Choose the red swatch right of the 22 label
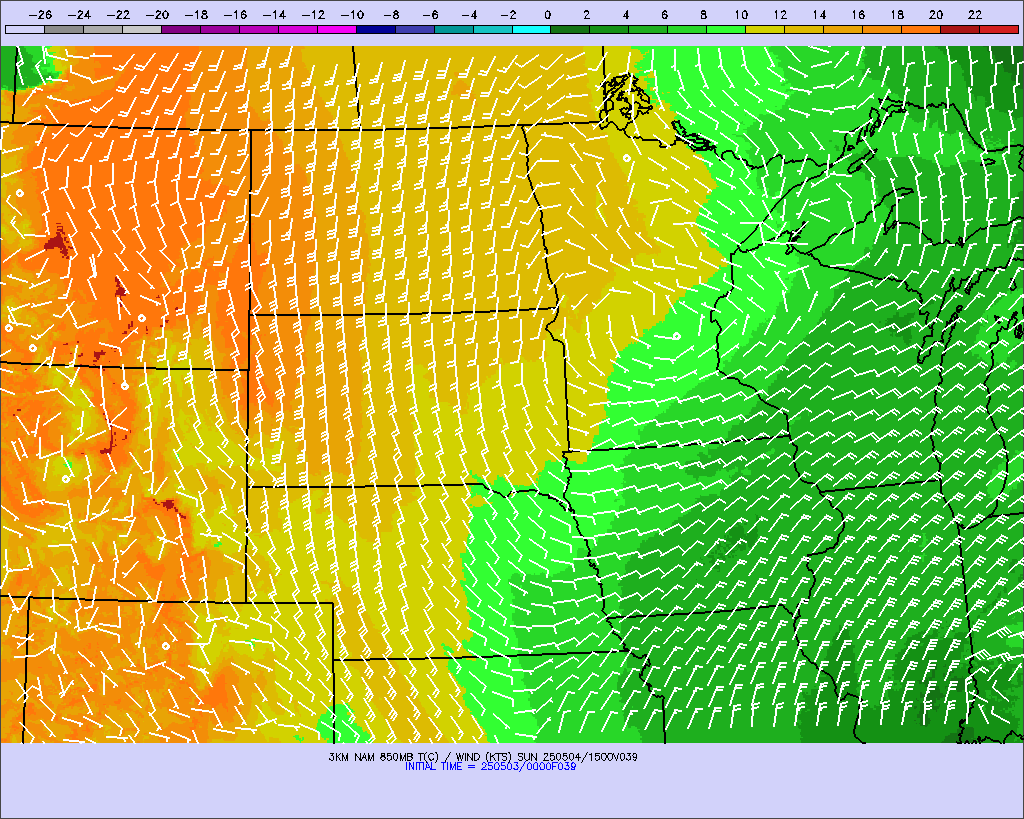Screen dimensions: 1024x819 click(x=999, y=29)
